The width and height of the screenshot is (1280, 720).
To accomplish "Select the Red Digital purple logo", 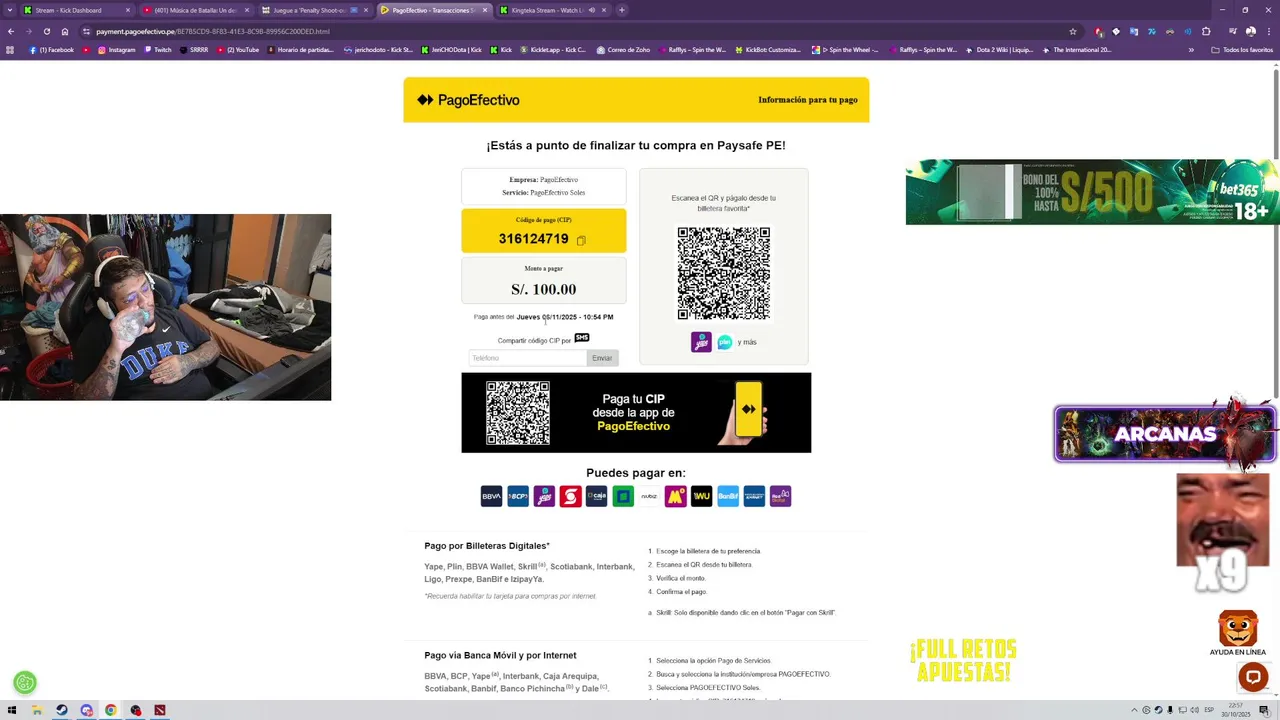I will tap(781, 496).
